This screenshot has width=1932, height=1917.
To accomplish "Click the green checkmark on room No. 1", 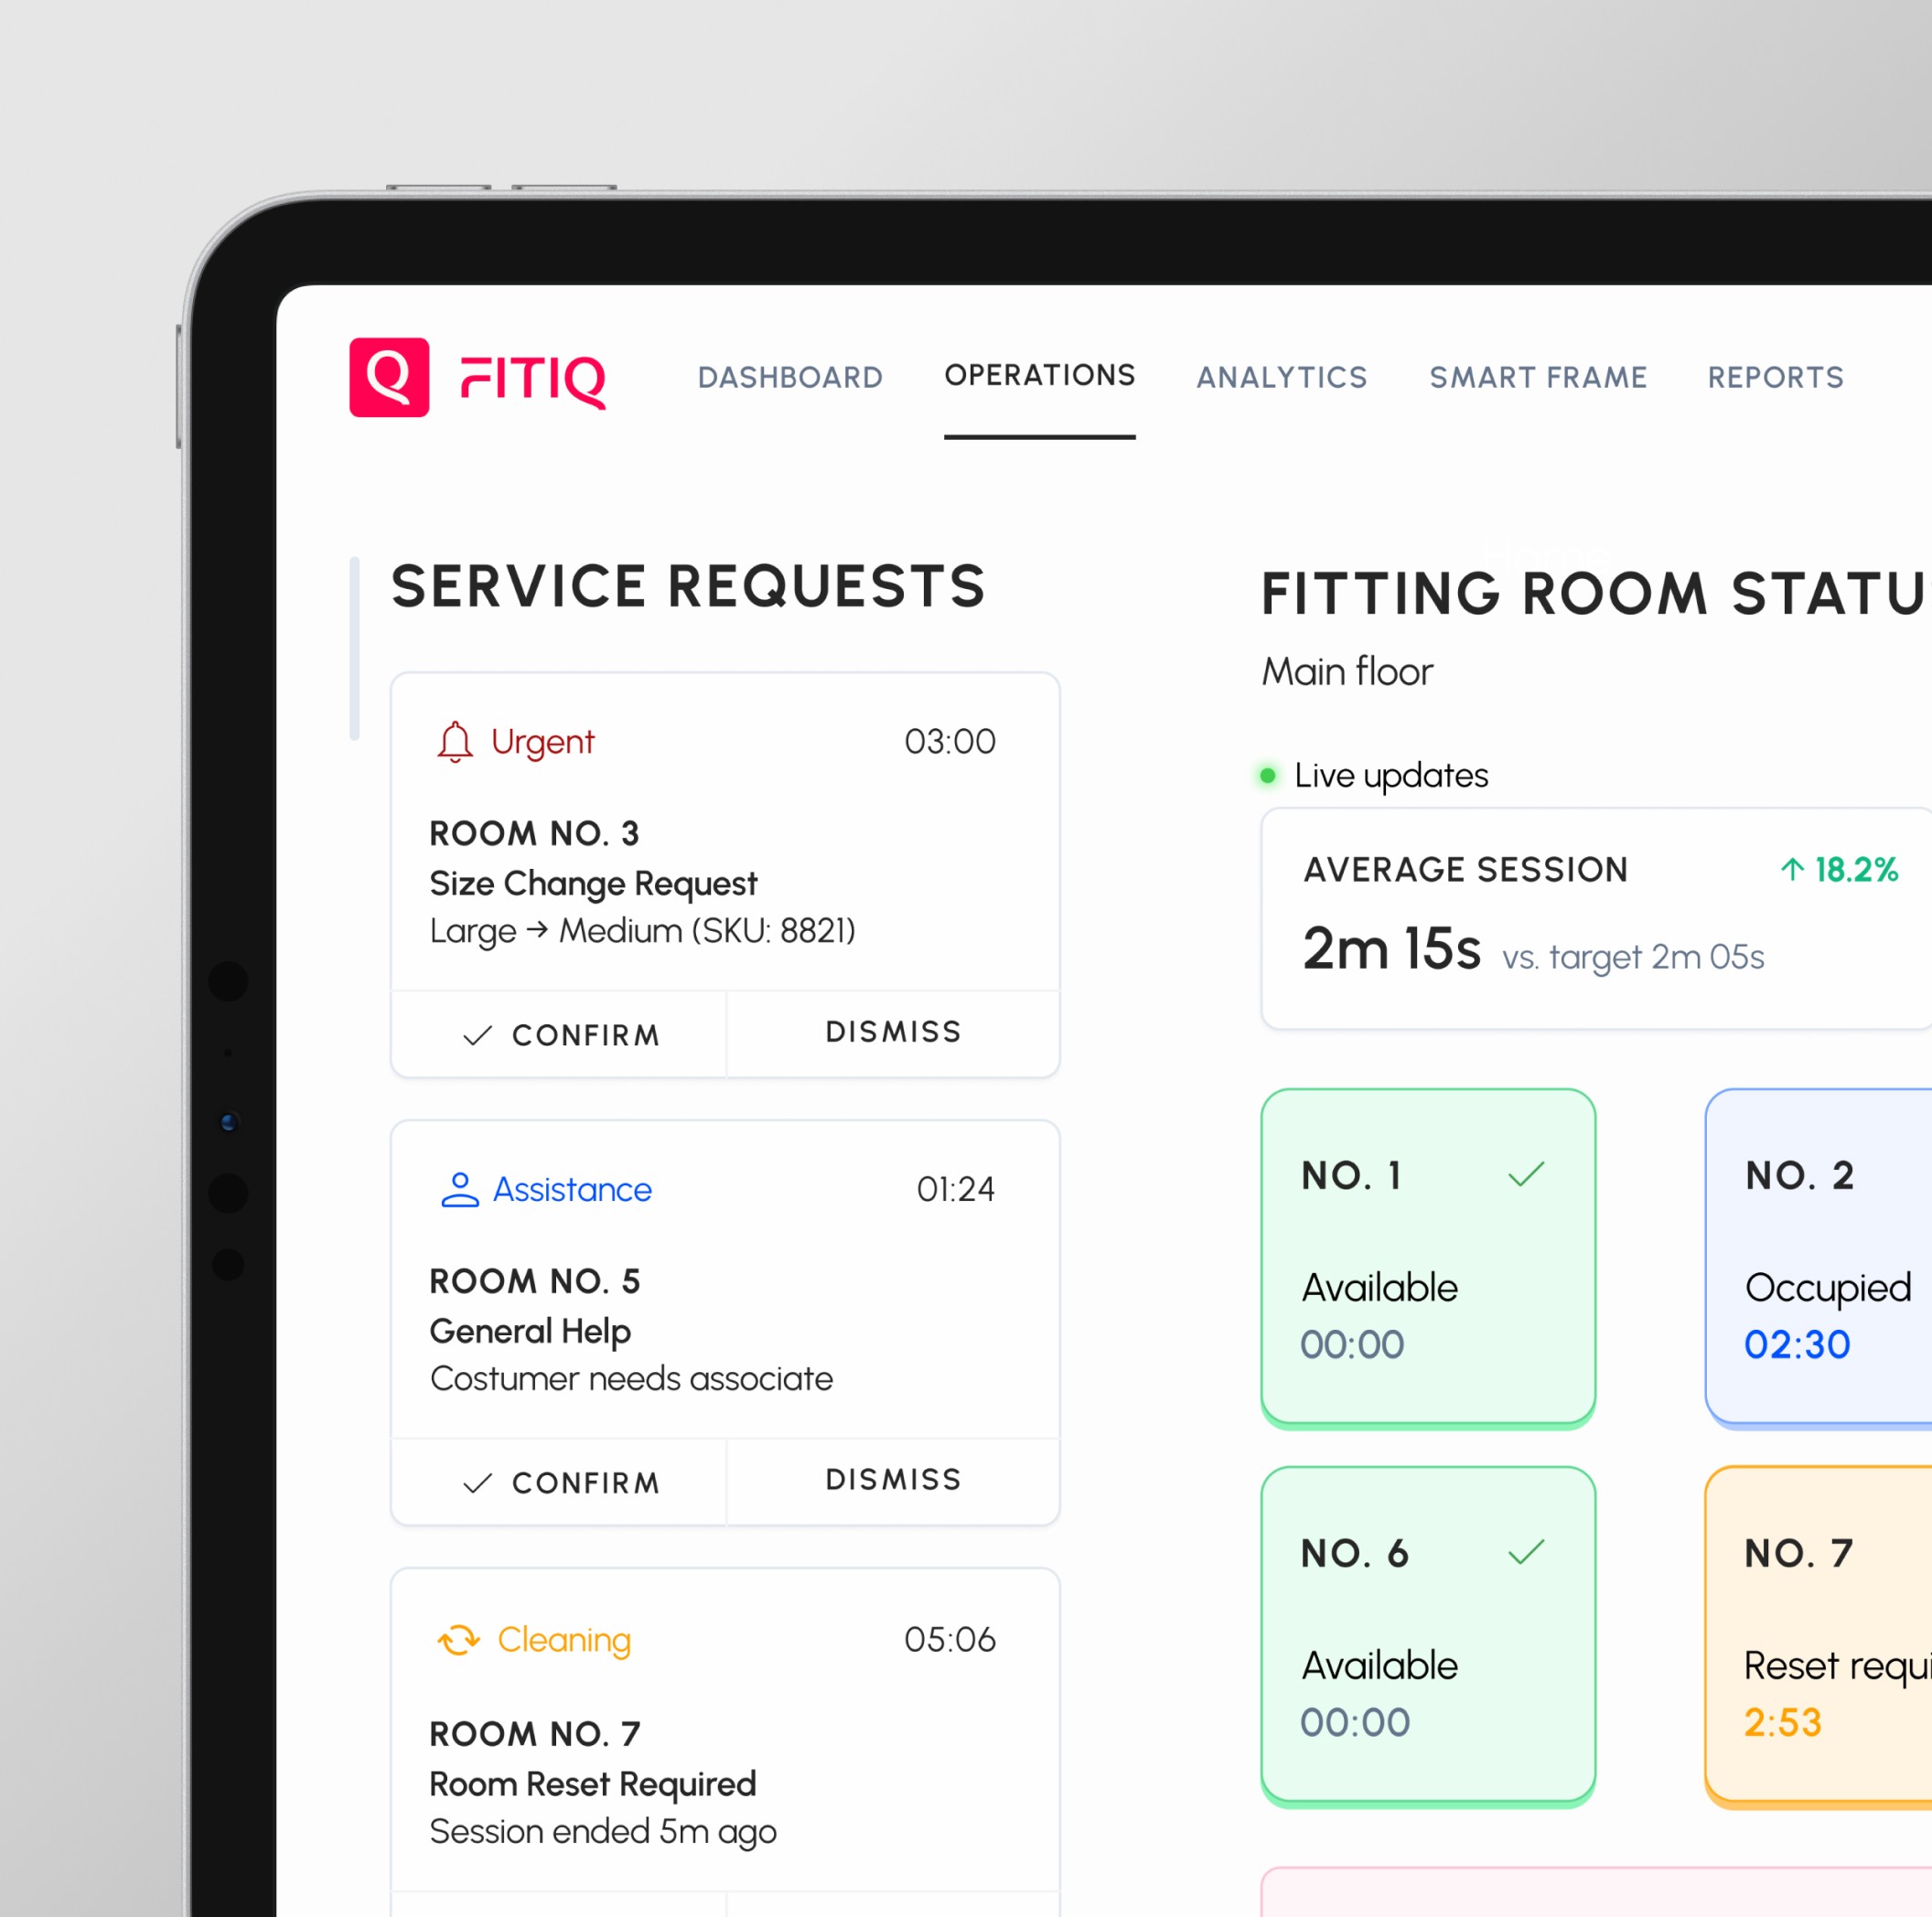I will [x=1526, y=1174].
